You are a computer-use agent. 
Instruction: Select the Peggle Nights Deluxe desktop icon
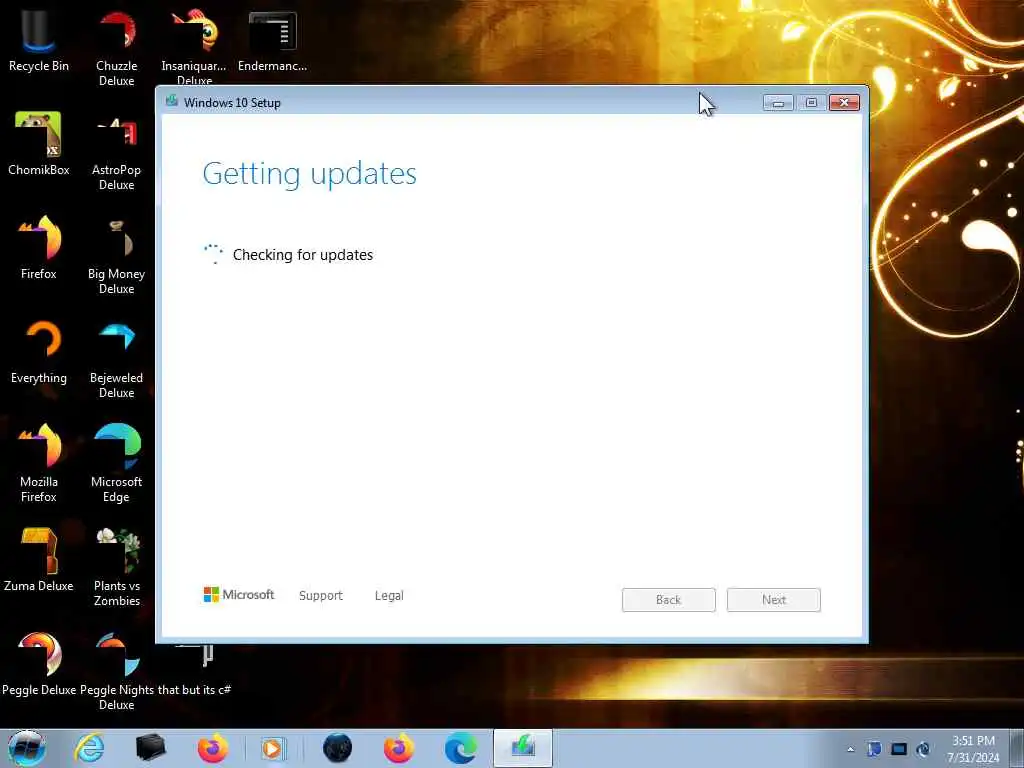pyautogui.click(x=116, y=671)
